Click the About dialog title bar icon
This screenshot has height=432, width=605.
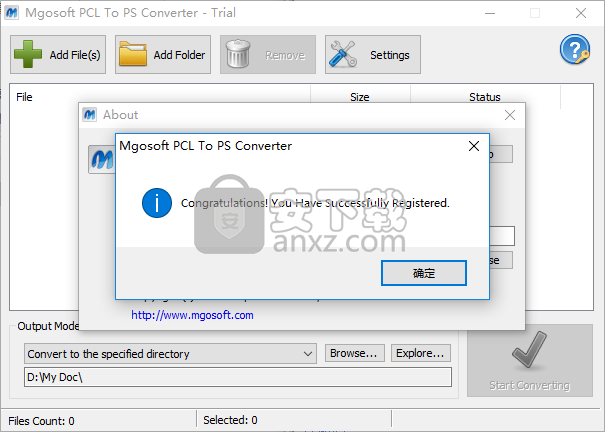90,115
